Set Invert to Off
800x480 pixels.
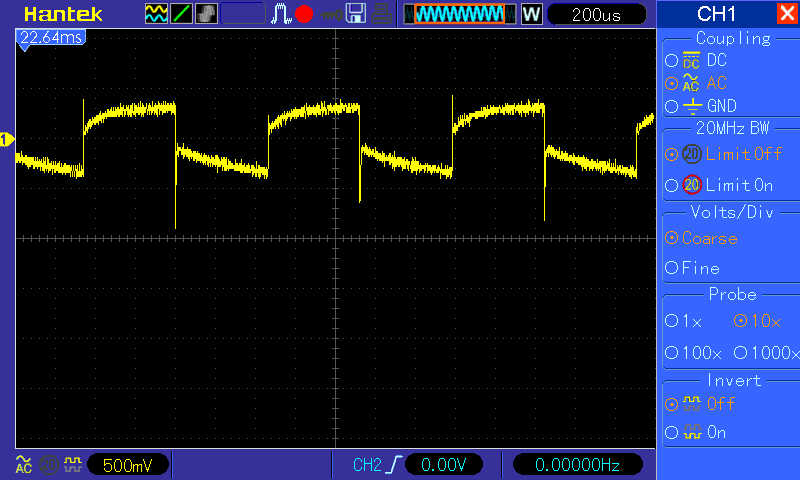click(671, 405)
